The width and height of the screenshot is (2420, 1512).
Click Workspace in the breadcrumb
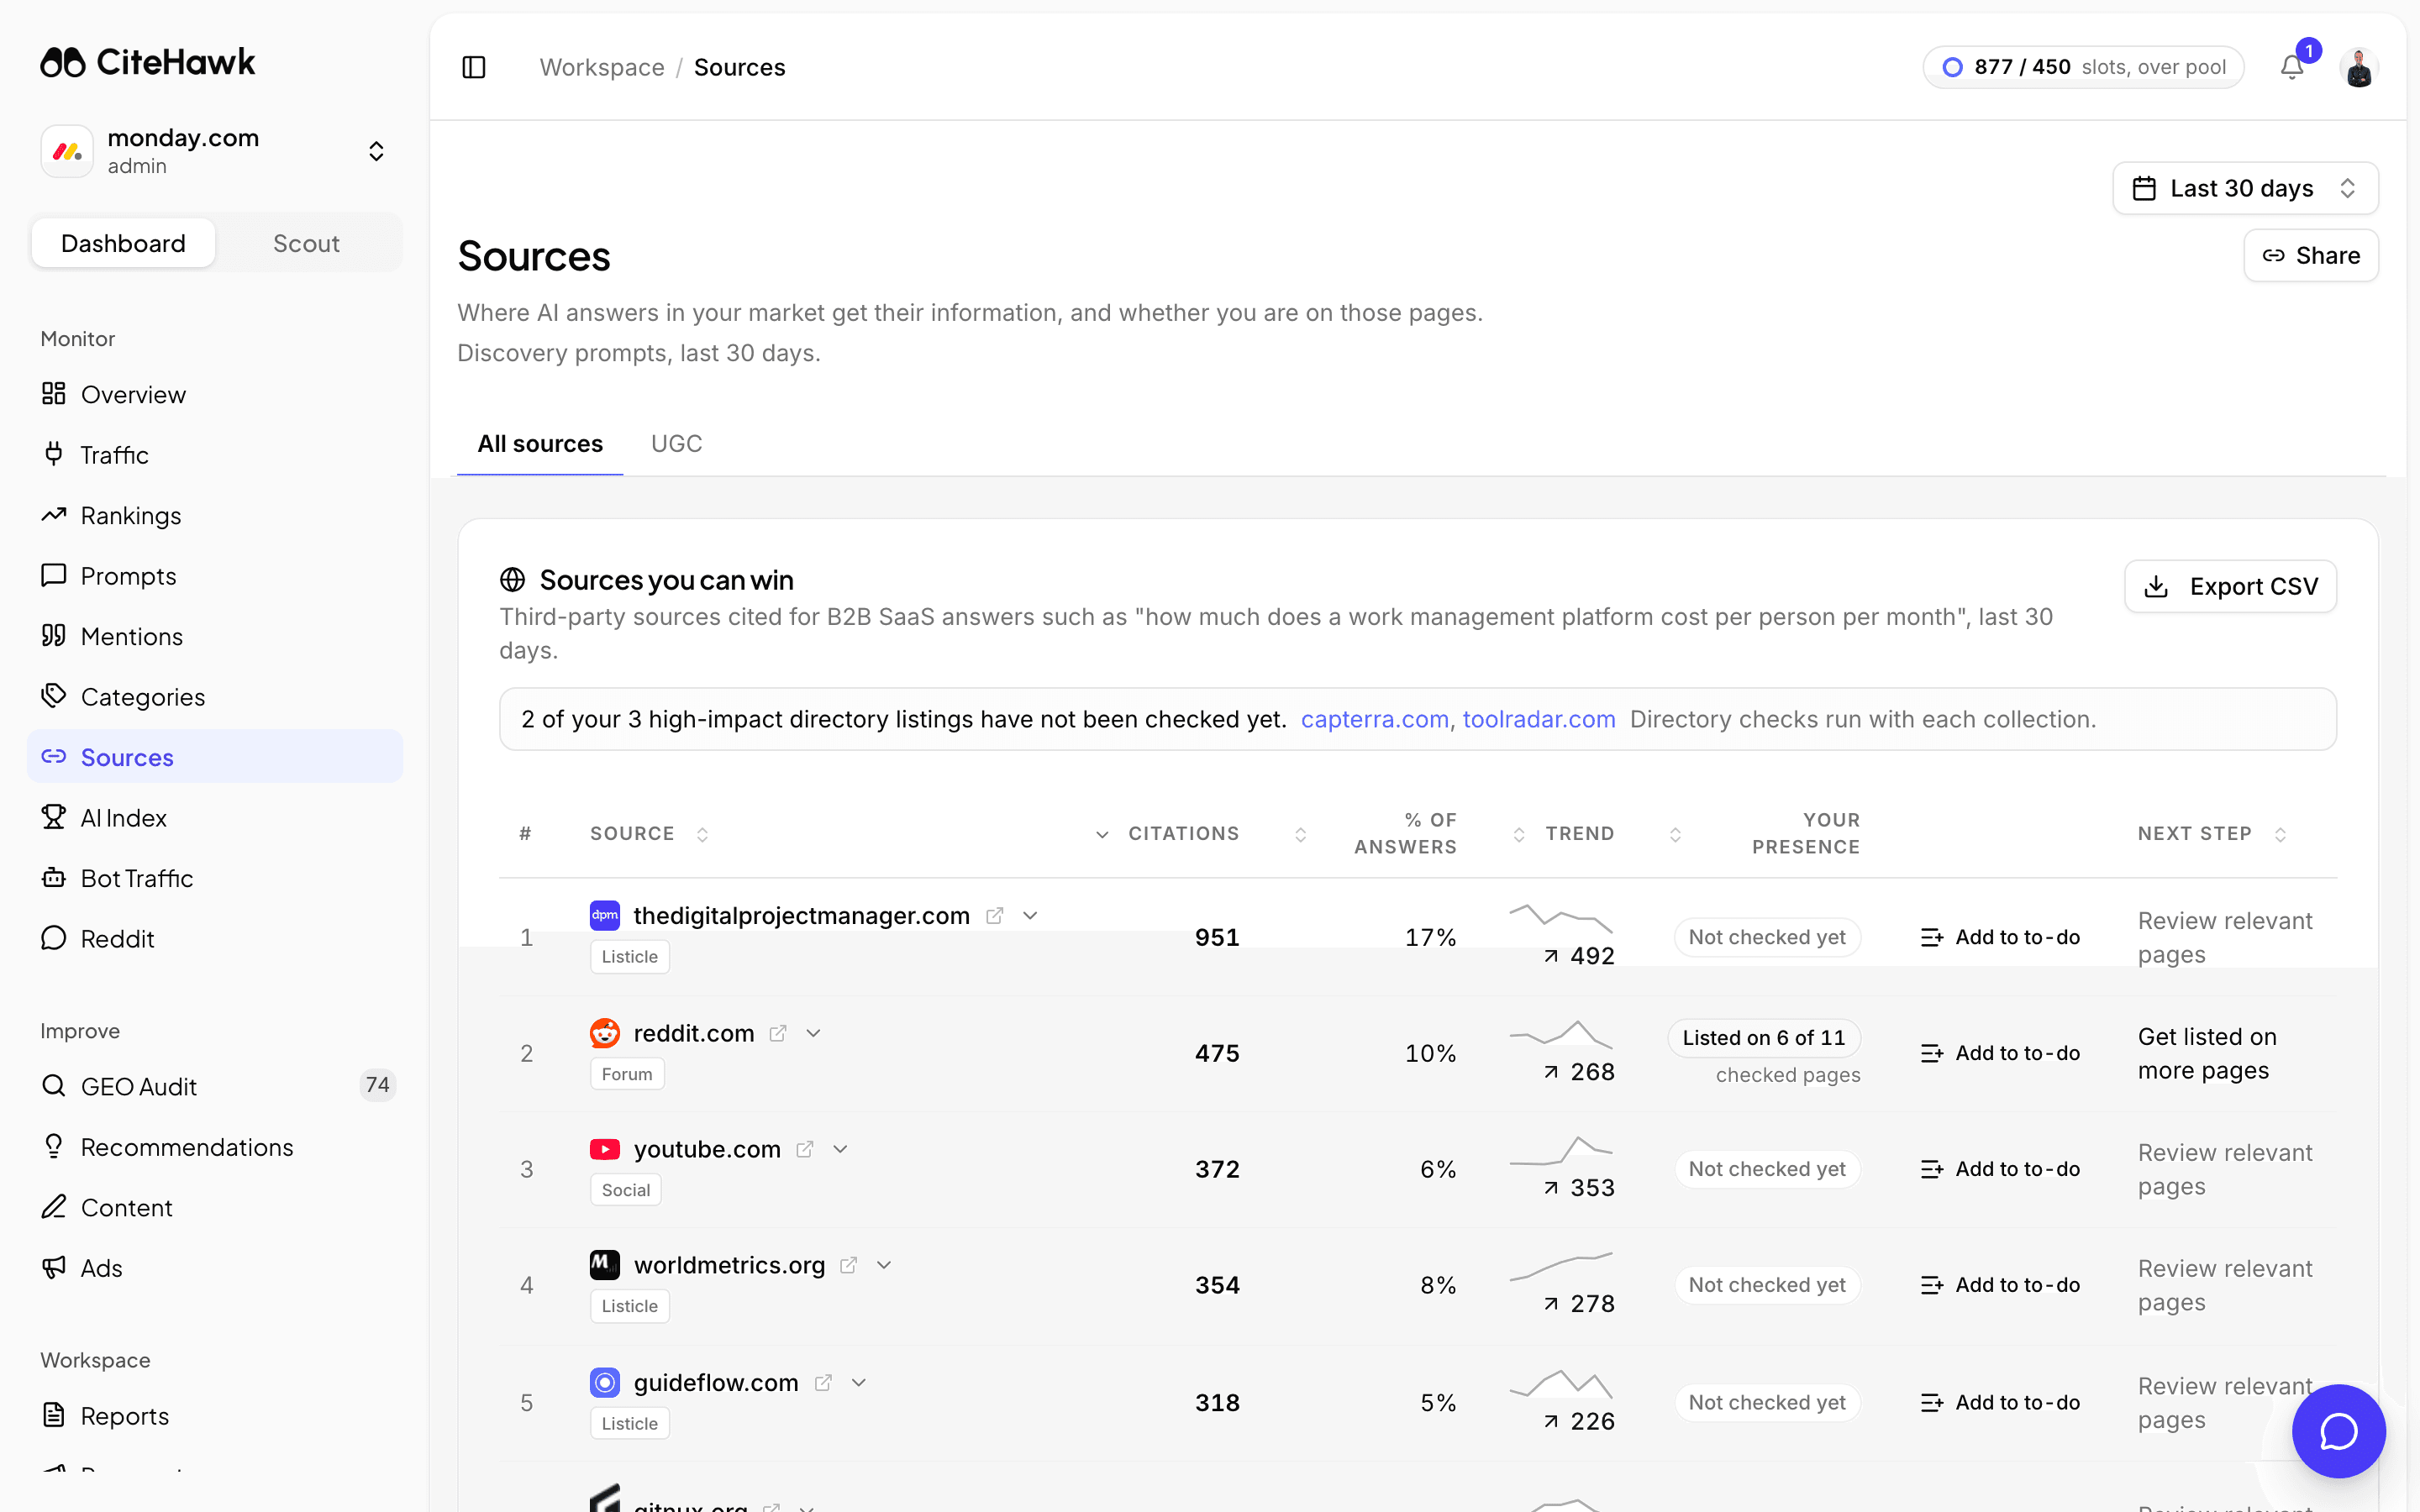click(x=602, y=67)
